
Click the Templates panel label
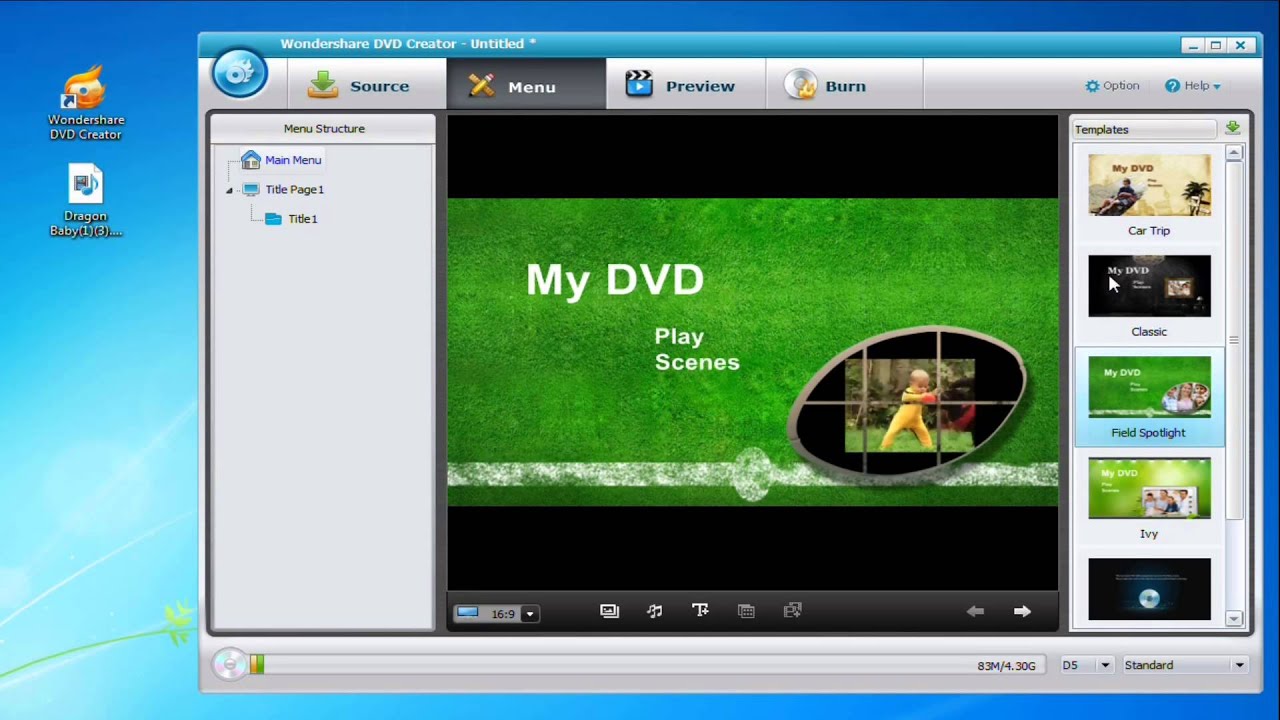1101,129
